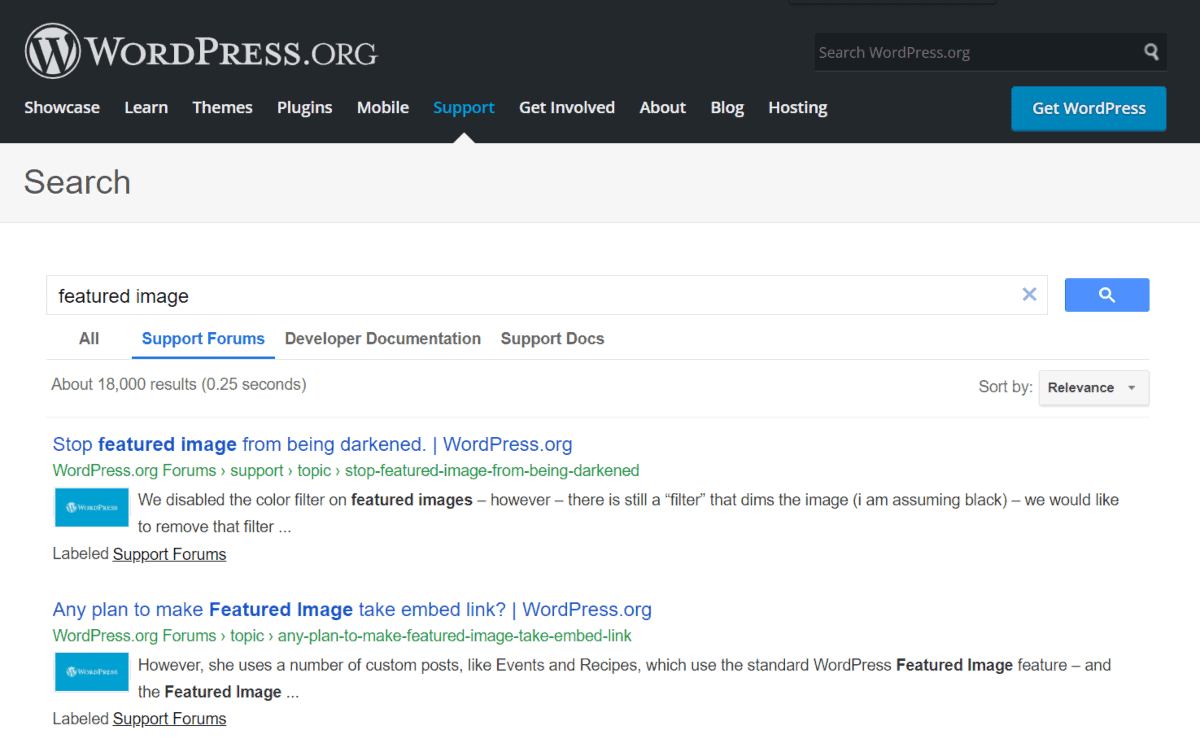Image resolution: width=1200 pixels, height=739 pixels.
Task: Open the Showcase menu item
Action: click(x=62, y=108)
